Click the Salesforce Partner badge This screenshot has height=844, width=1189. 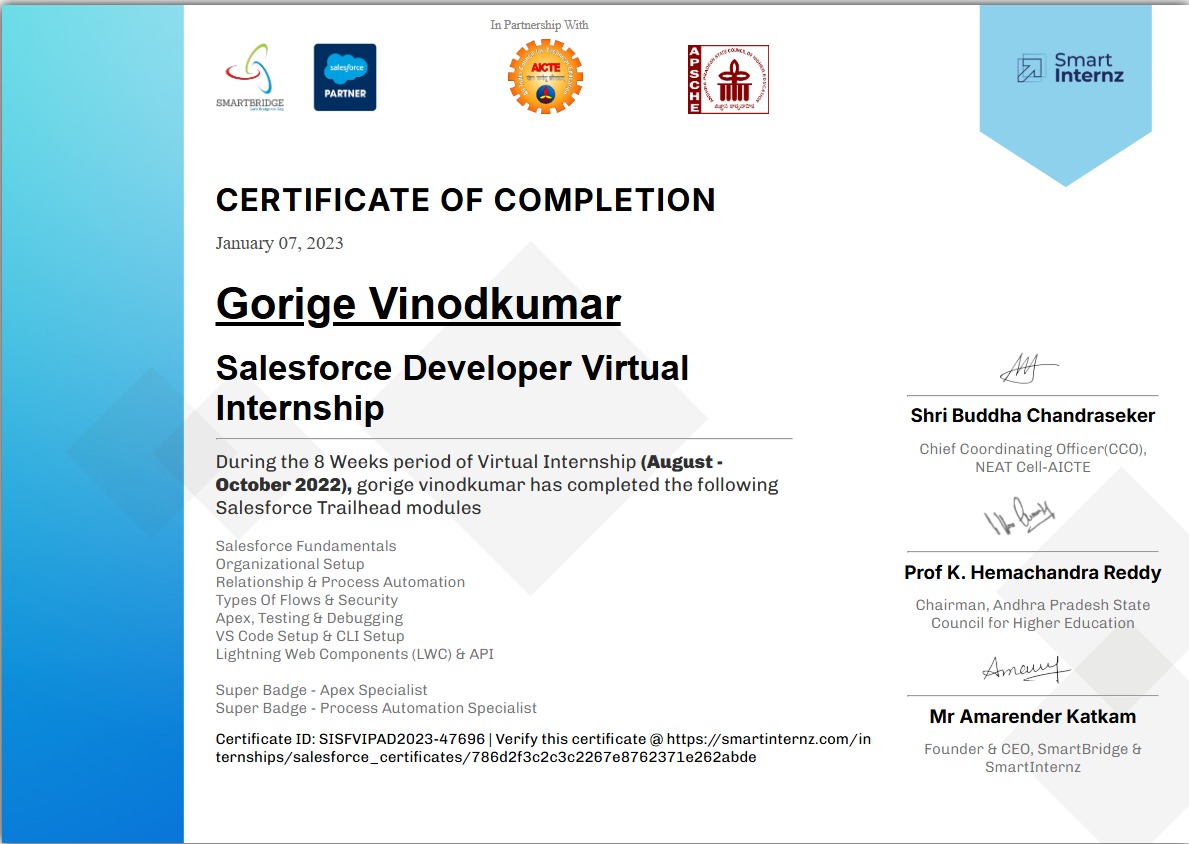click(345, 77)
